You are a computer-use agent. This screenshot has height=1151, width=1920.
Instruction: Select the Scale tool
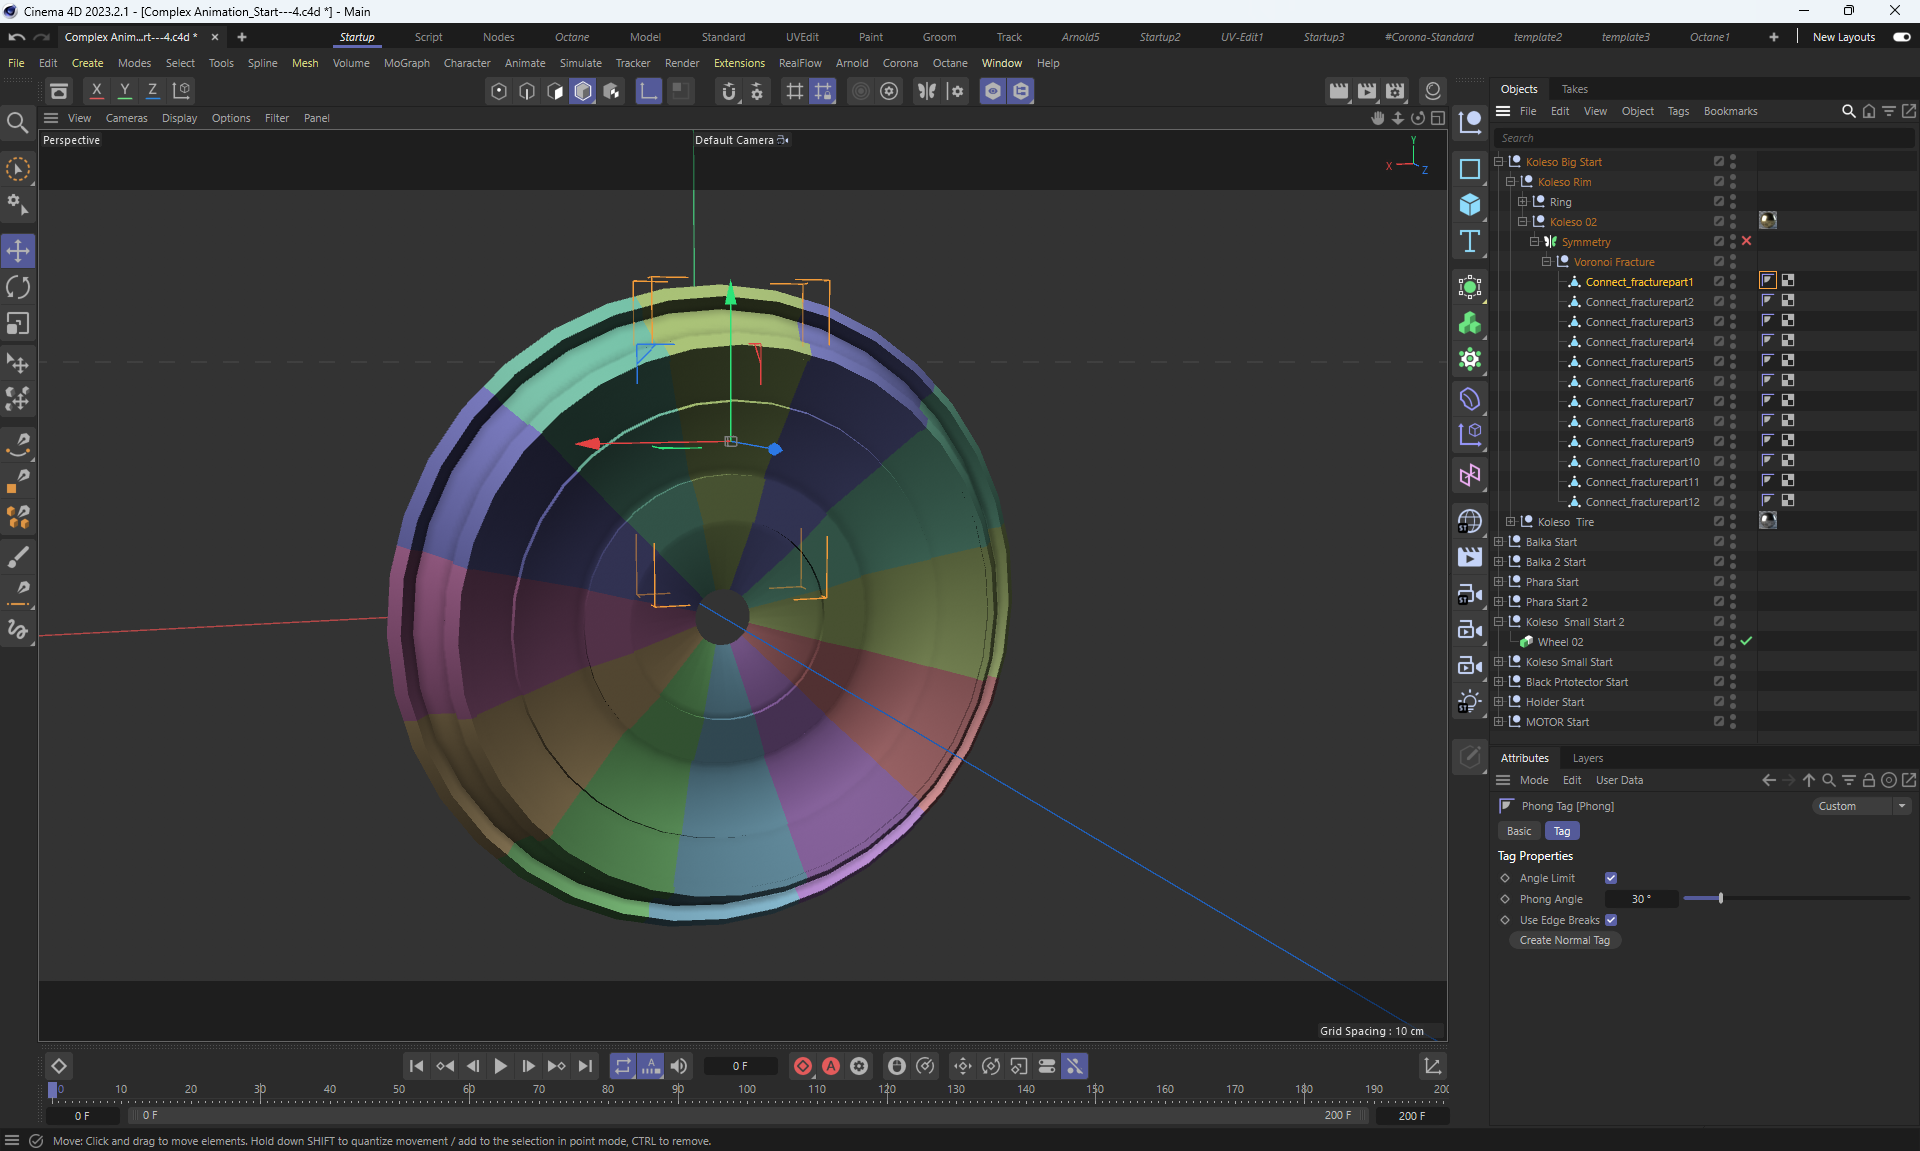pyautogui.click(x=18, y=324)
